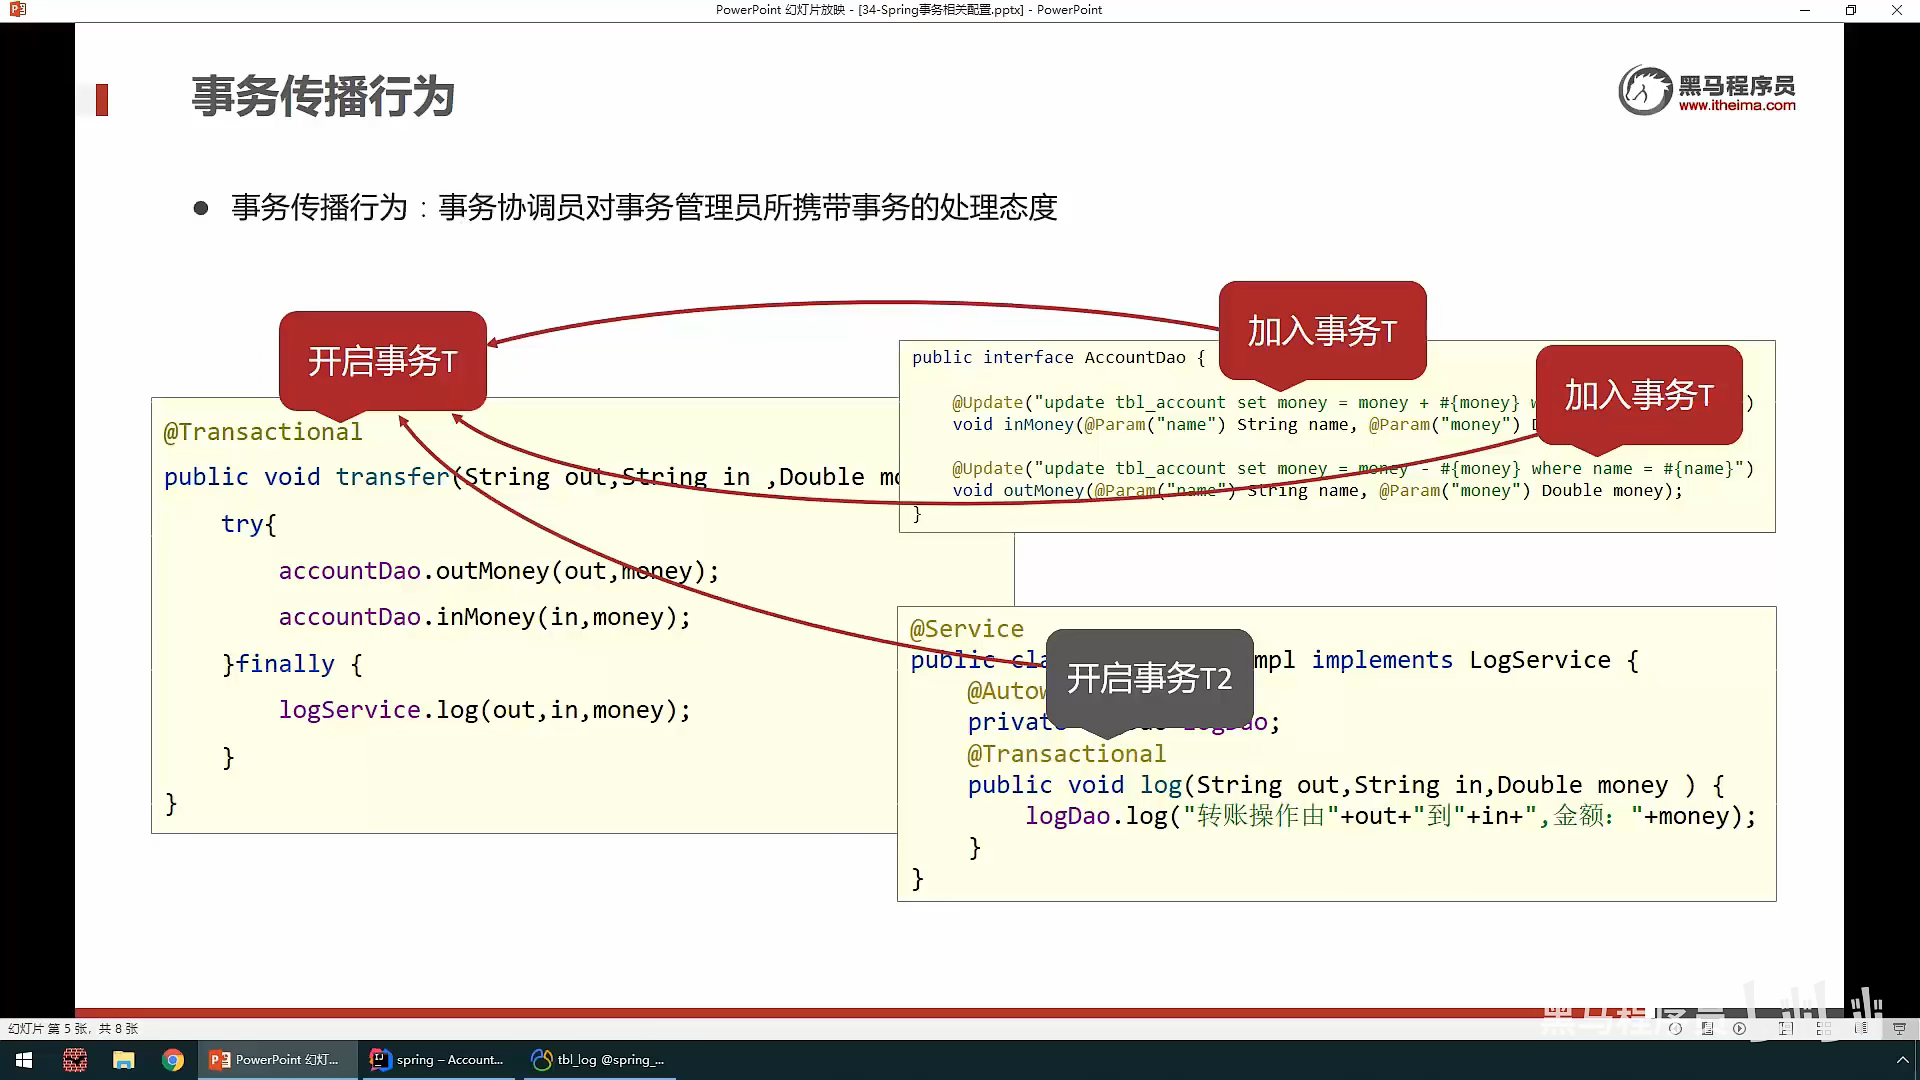Click the slide menu icon between the arrows
1920x1080 pixels.
(1707, 1028)
